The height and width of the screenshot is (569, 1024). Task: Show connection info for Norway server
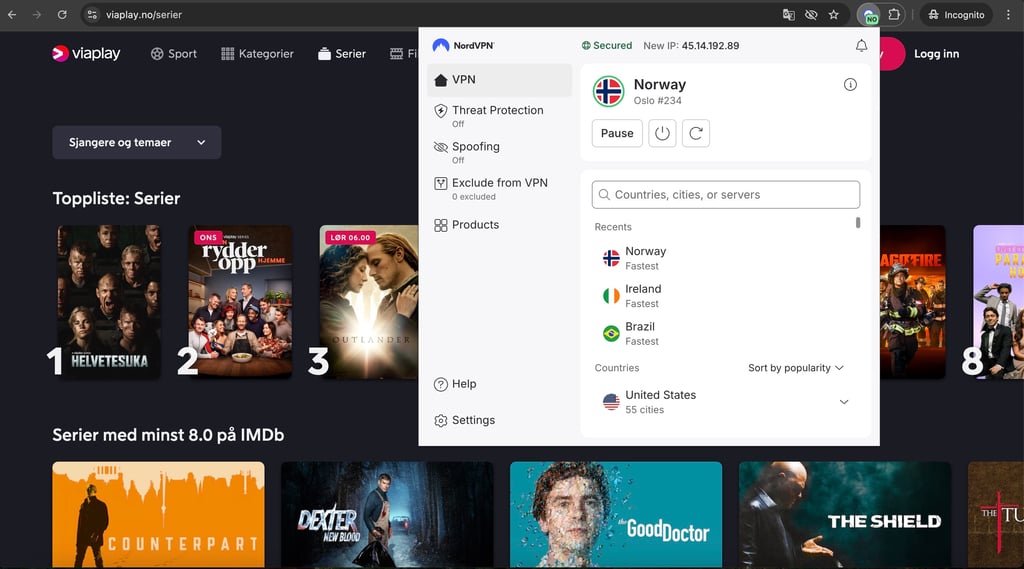pyautogui.click(x=850, y=84)
